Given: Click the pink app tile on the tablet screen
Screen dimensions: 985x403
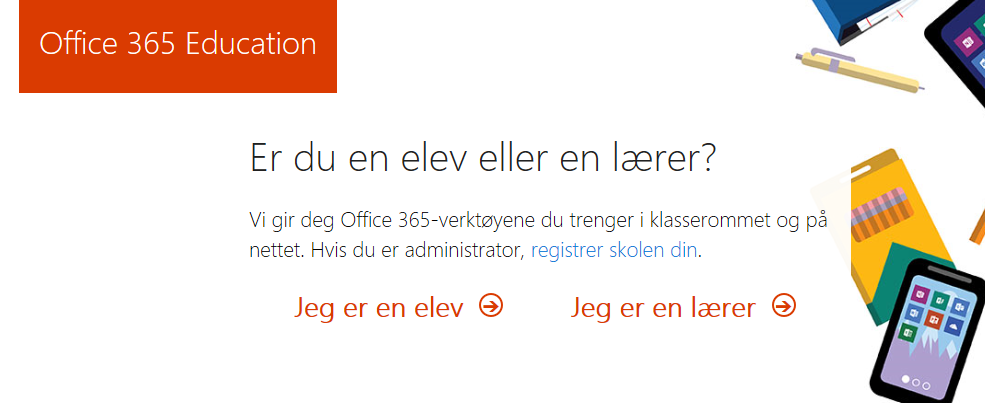Looking at the screenshot, I should click(967, 43).
